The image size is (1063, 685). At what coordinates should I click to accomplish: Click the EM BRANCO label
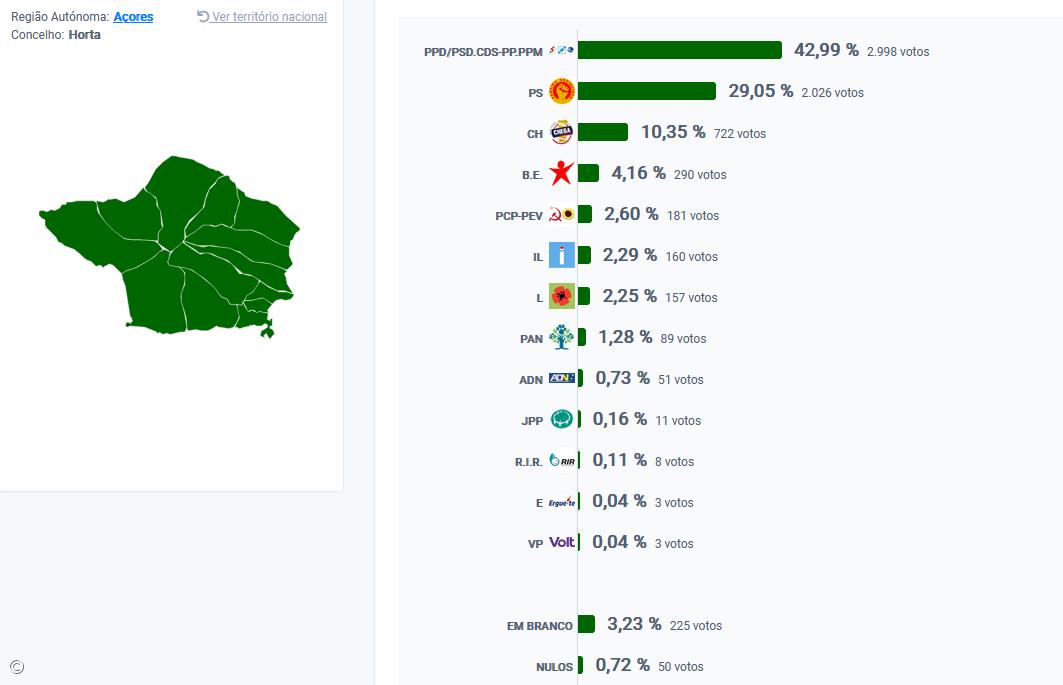[539, 624]
